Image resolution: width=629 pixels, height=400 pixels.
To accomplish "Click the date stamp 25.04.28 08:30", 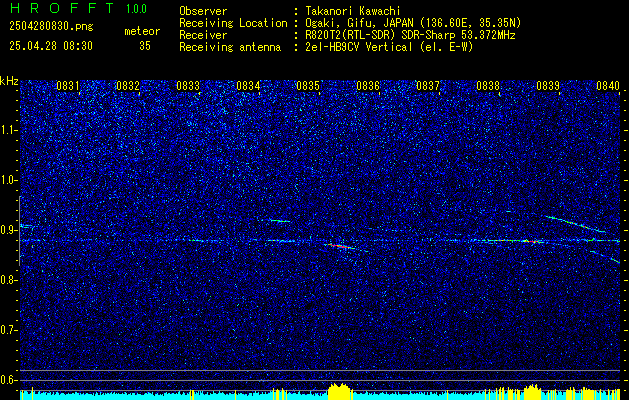I will click(51, 46).
